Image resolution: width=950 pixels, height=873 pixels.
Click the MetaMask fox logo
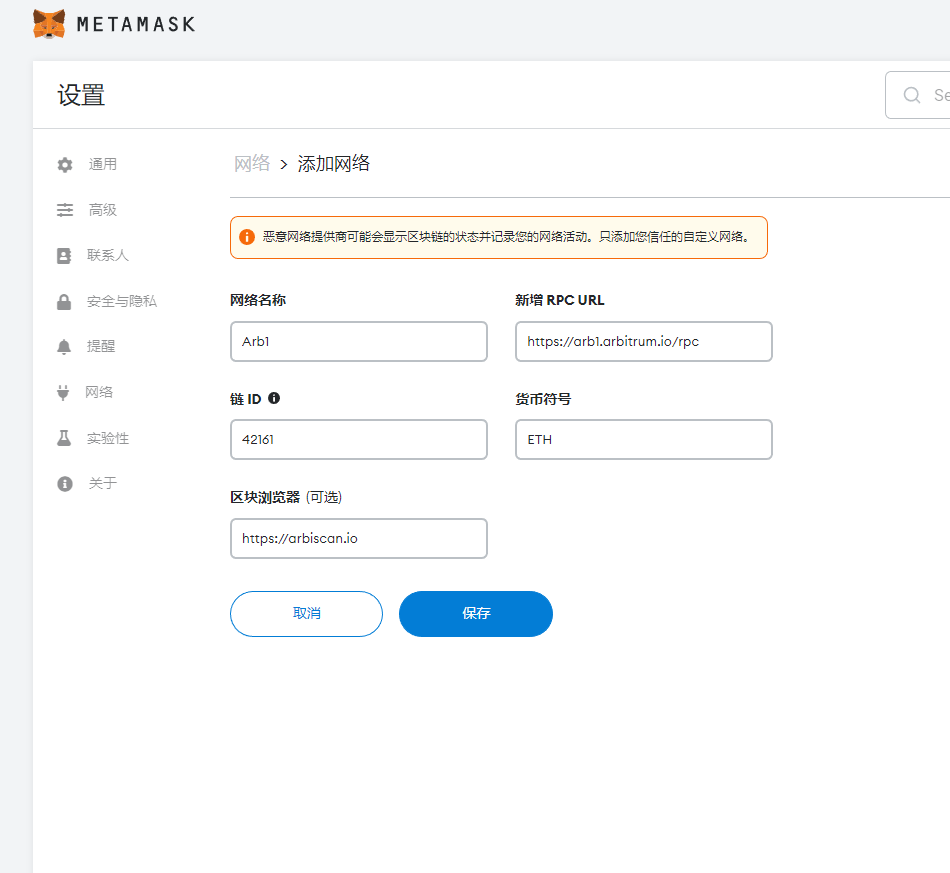tap(49, 24)
